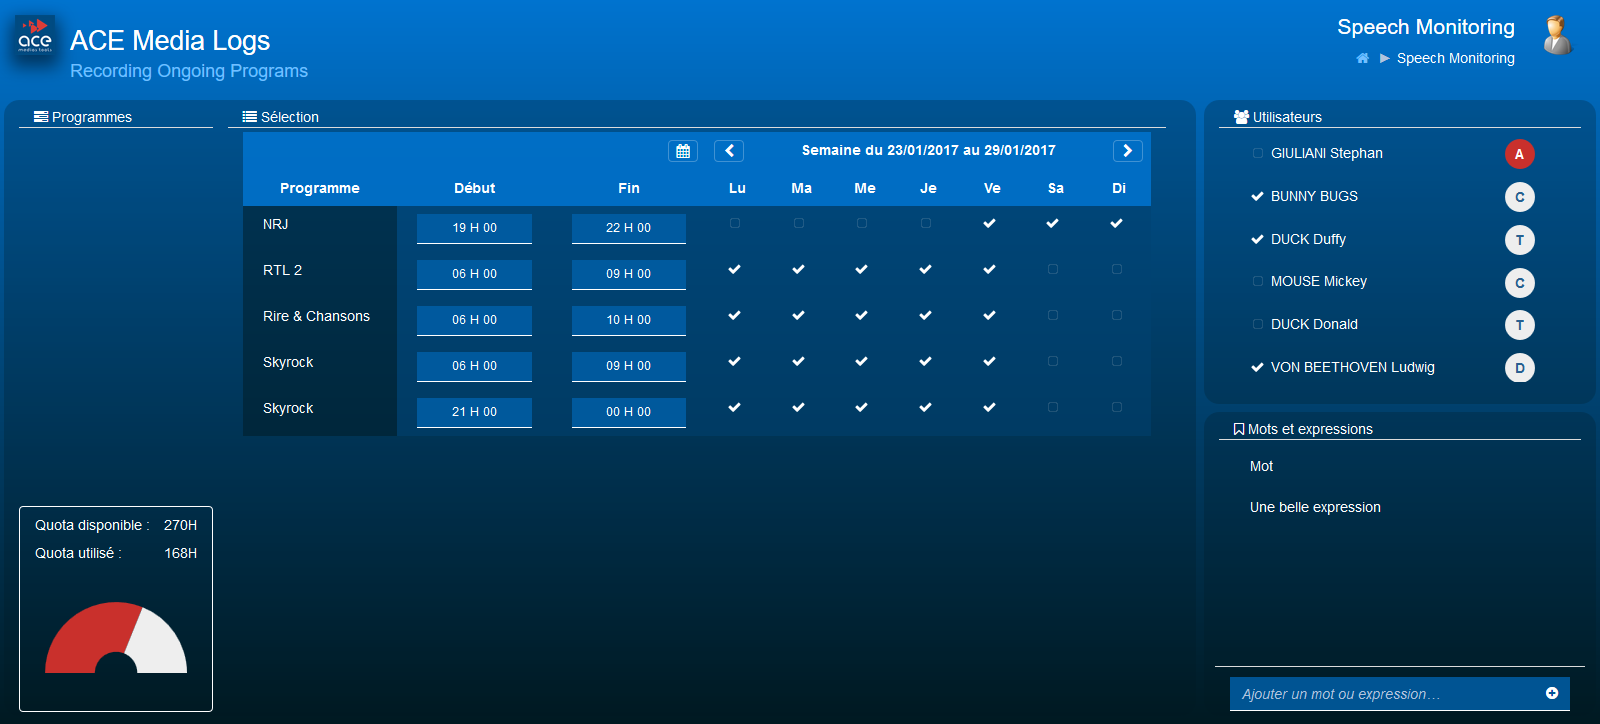The image size is (1600, 724).
Task: Click BUNNY BUGS's C badge
Action: point(1520,197)
